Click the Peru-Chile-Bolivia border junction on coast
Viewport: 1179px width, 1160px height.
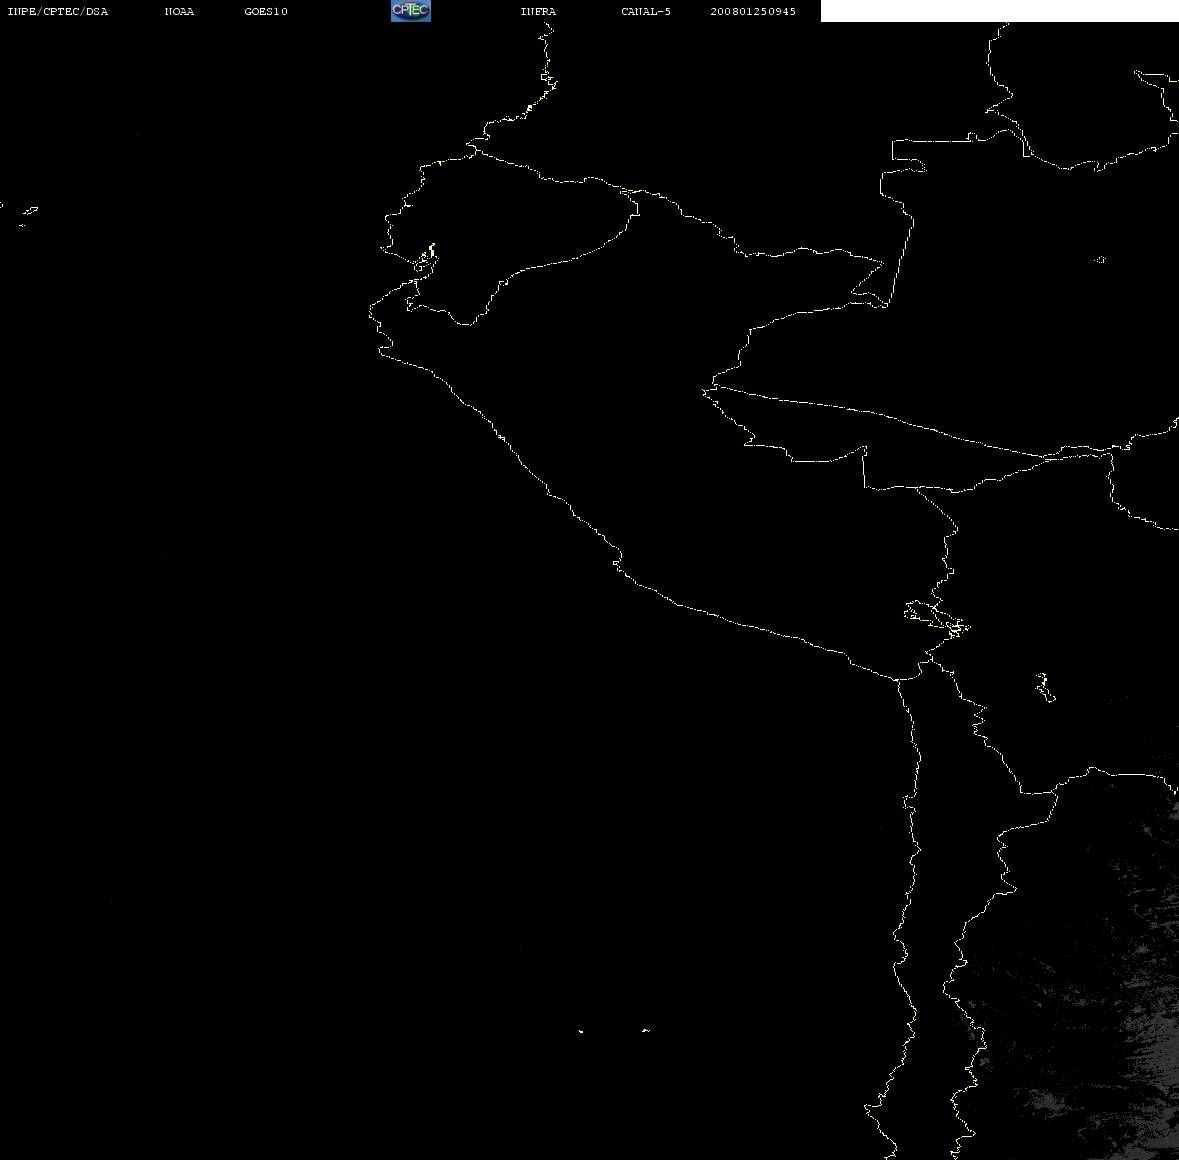[x=898, y=680]
